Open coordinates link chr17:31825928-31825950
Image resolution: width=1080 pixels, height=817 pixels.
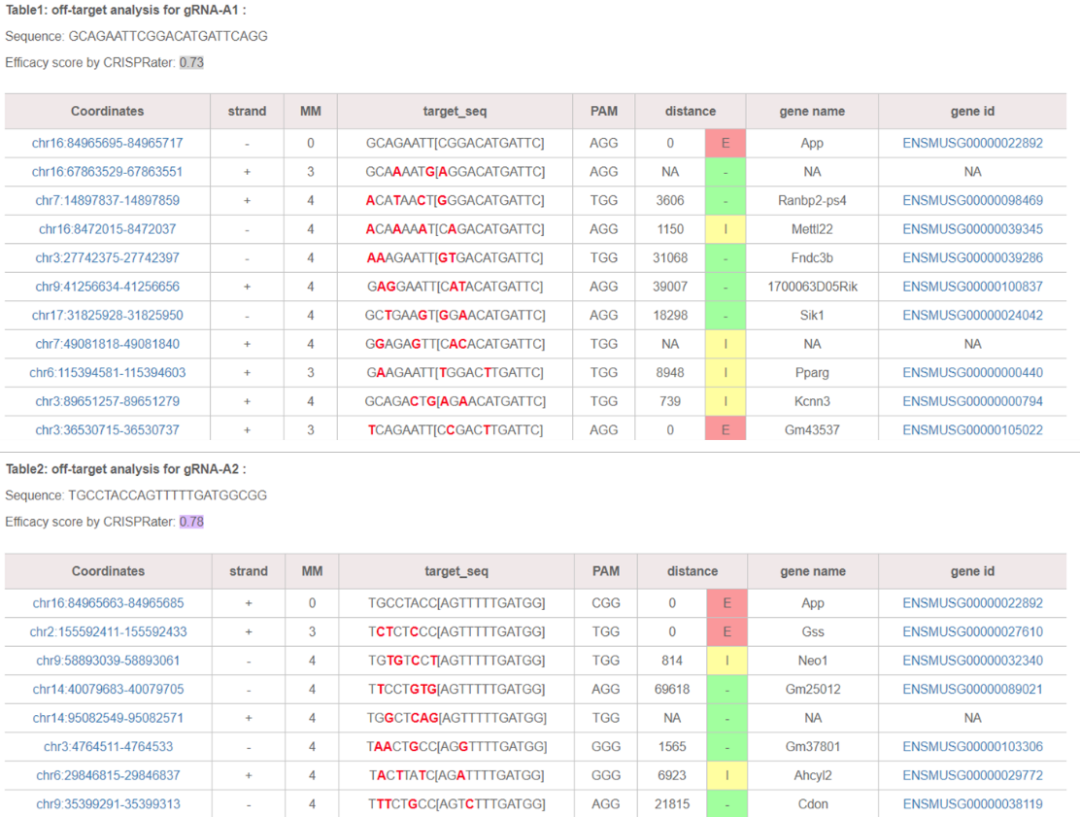(107, 316)
